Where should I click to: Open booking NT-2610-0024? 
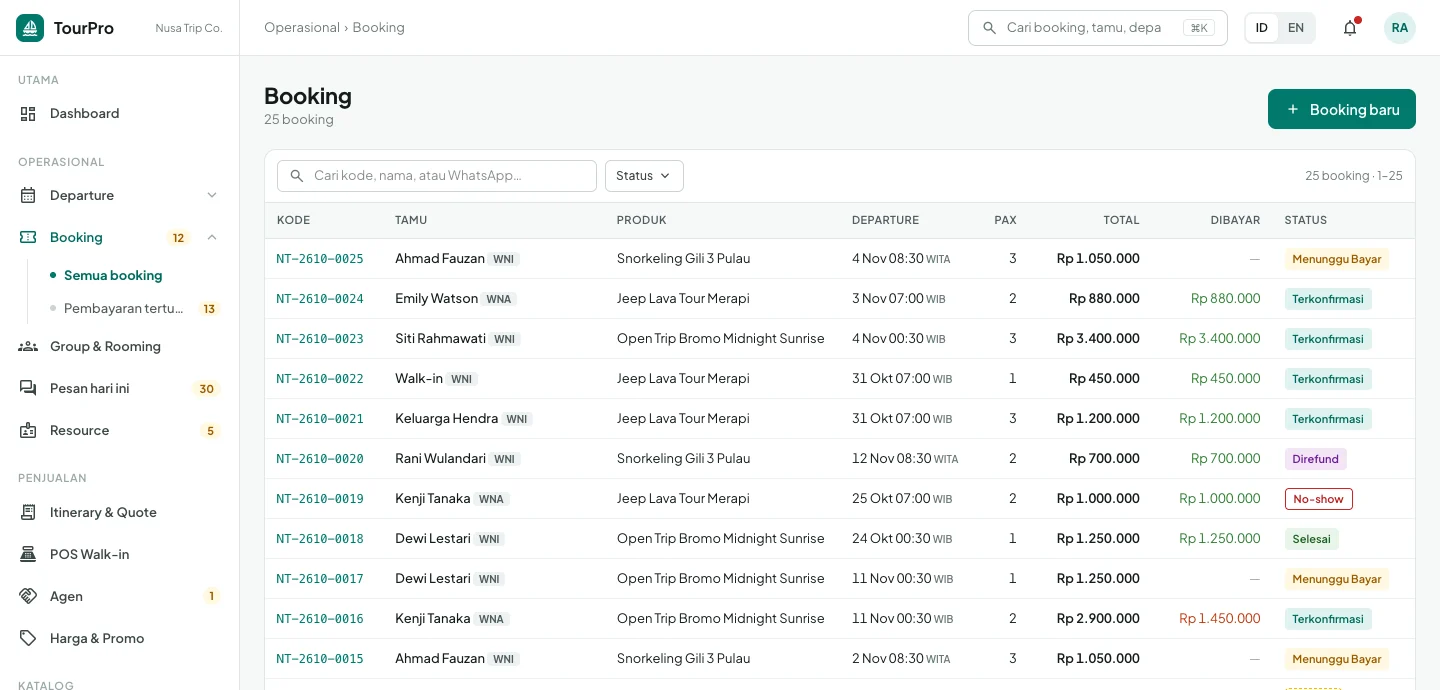click(320, 299)
